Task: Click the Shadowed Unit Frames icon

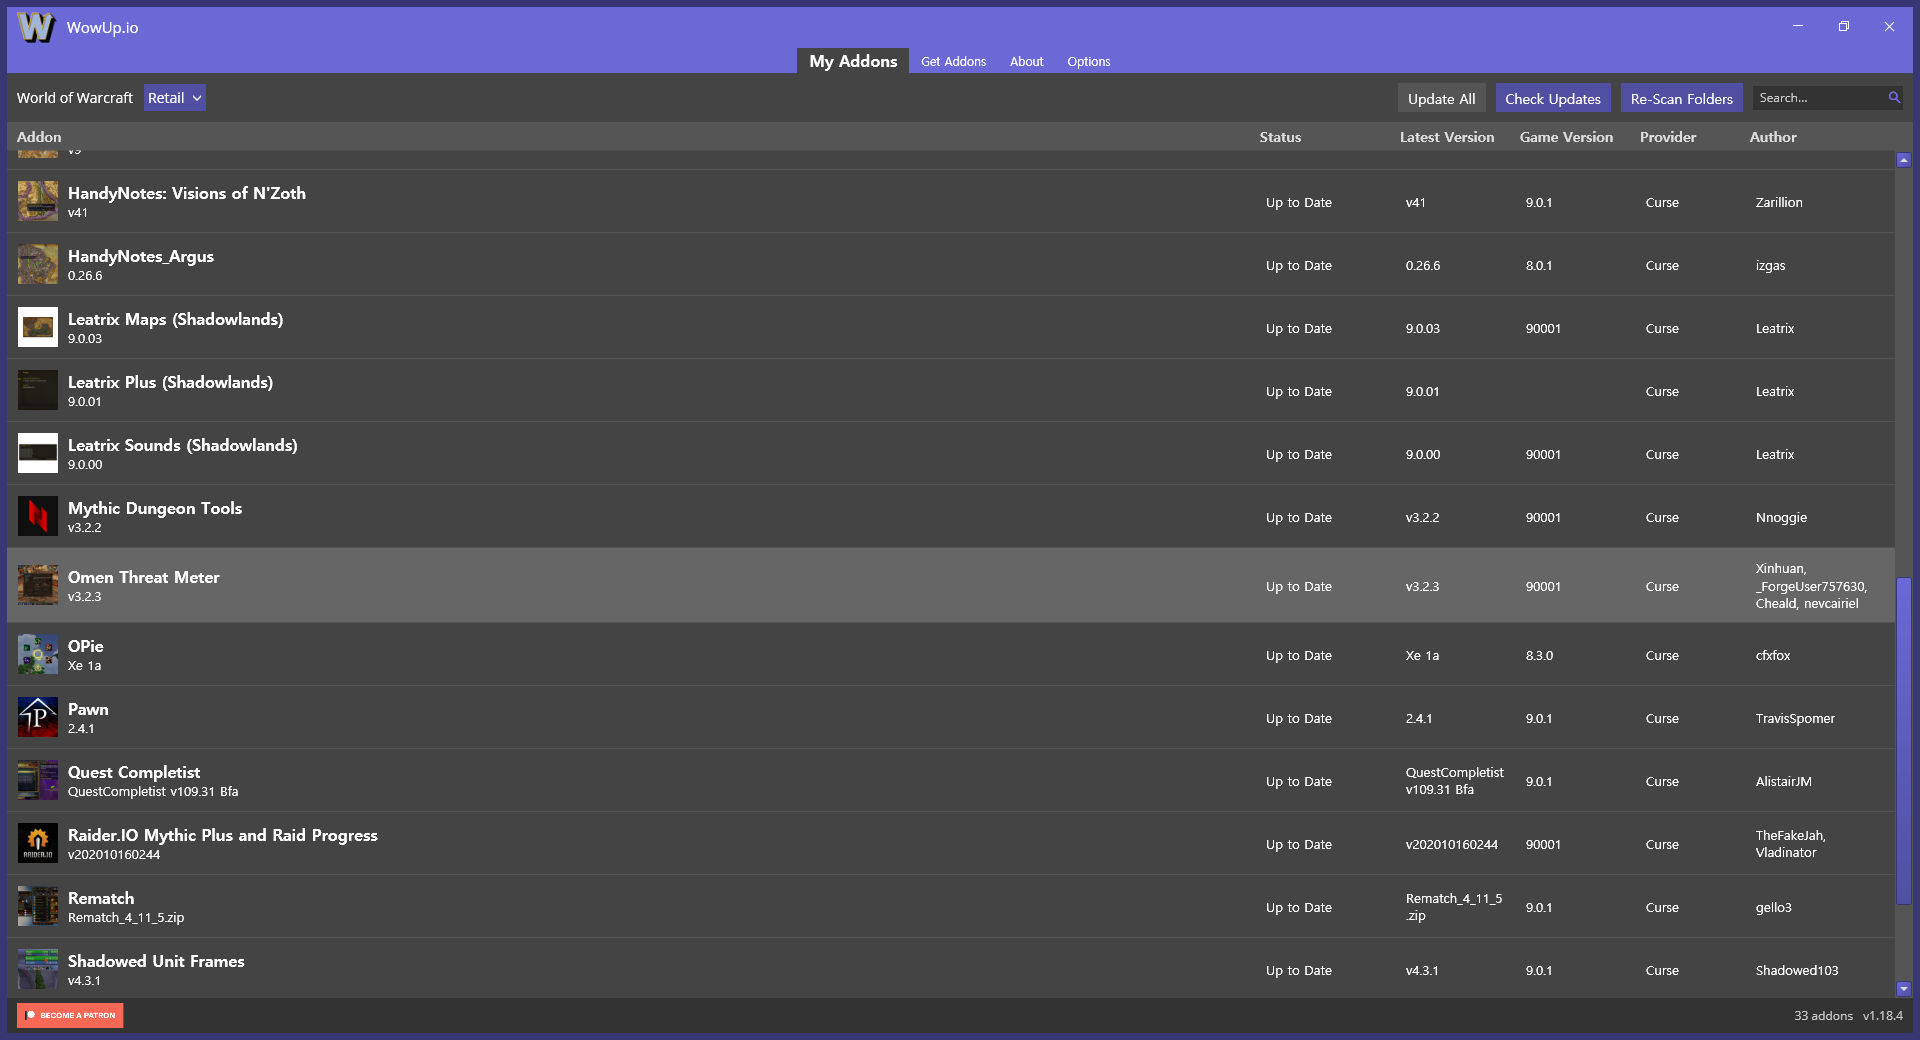Action: [x=38, y=969]
